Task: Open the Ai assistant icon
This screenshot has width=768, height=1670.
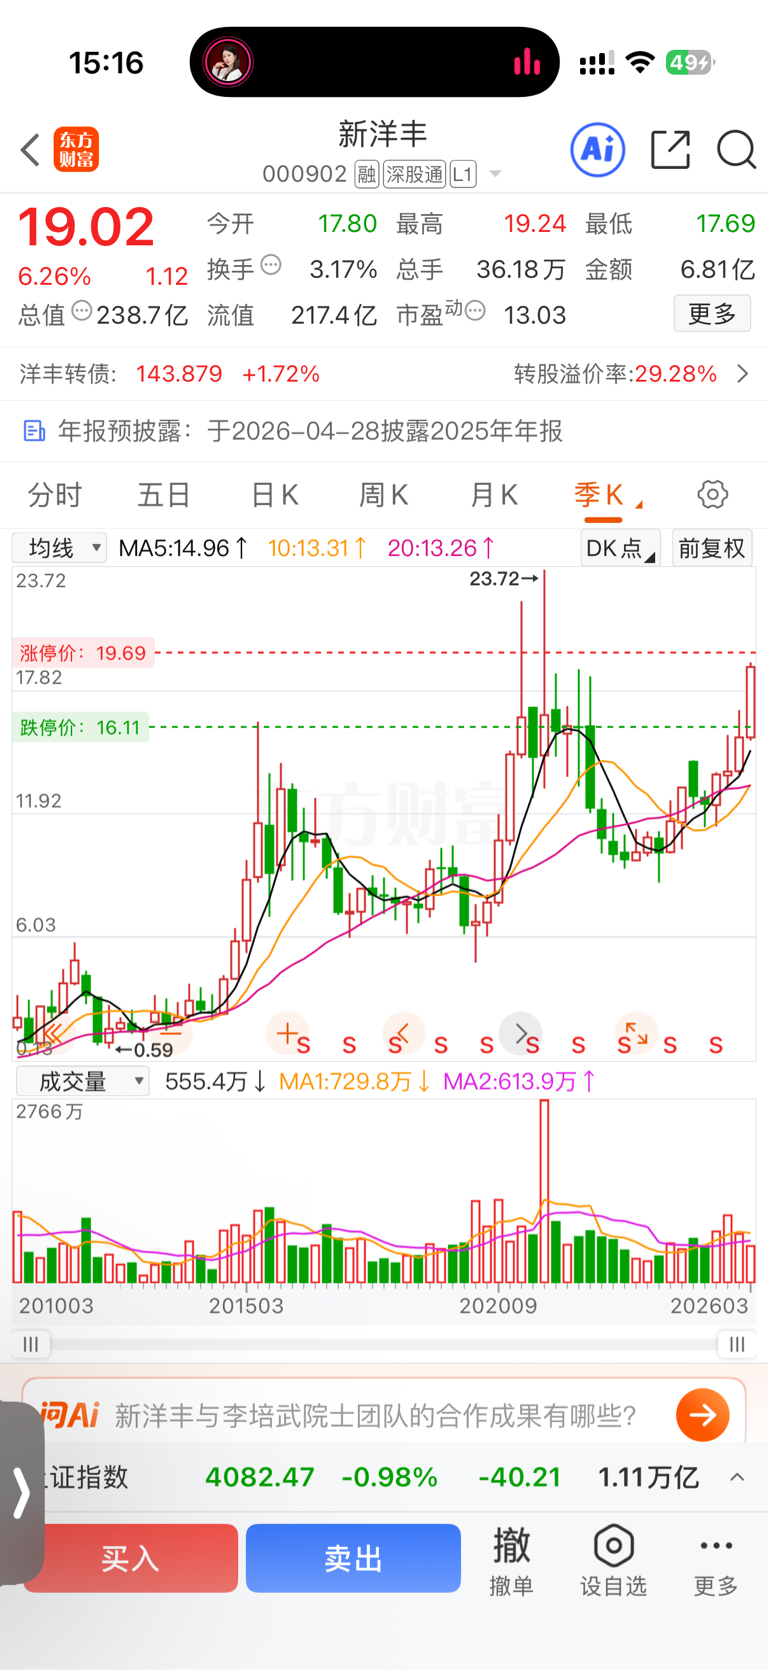Action: point(598,150)
